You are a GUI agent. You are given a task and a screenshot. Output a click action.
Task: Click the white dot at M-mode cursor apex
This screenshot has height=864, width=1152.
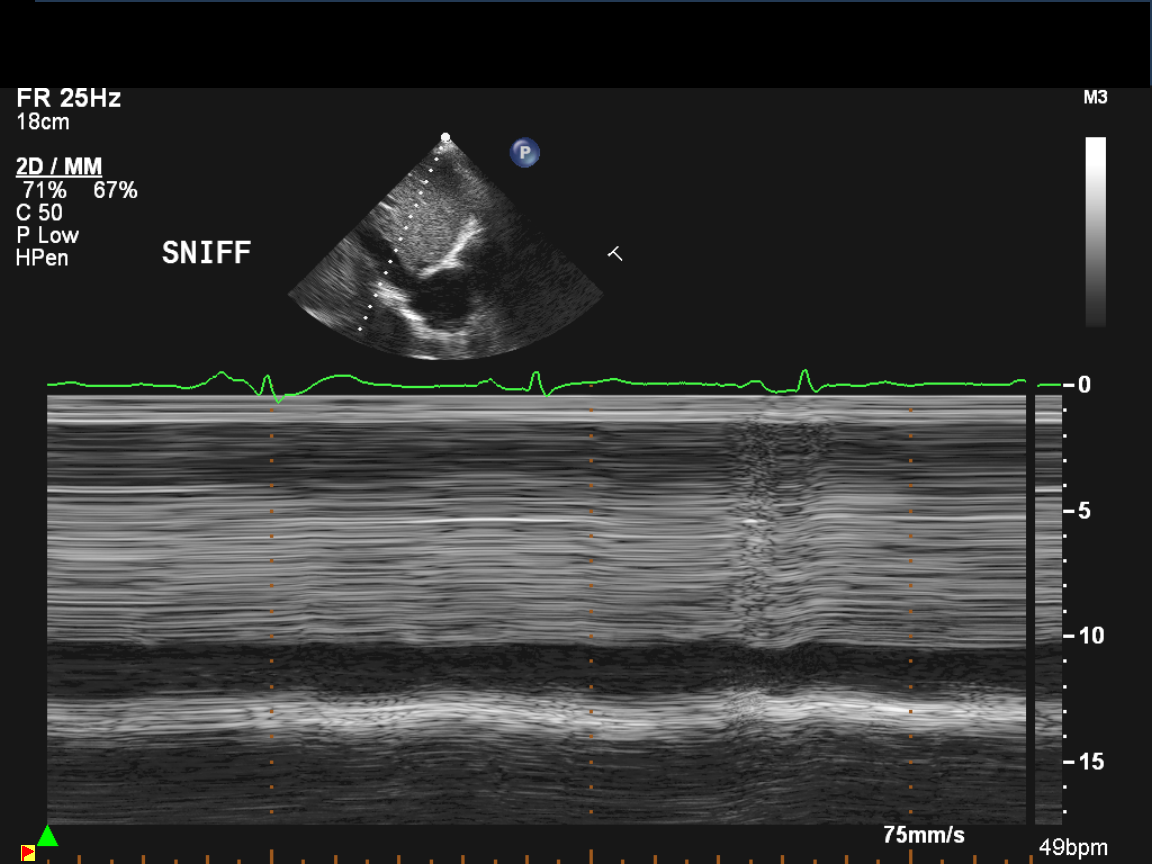coord(446,137)
